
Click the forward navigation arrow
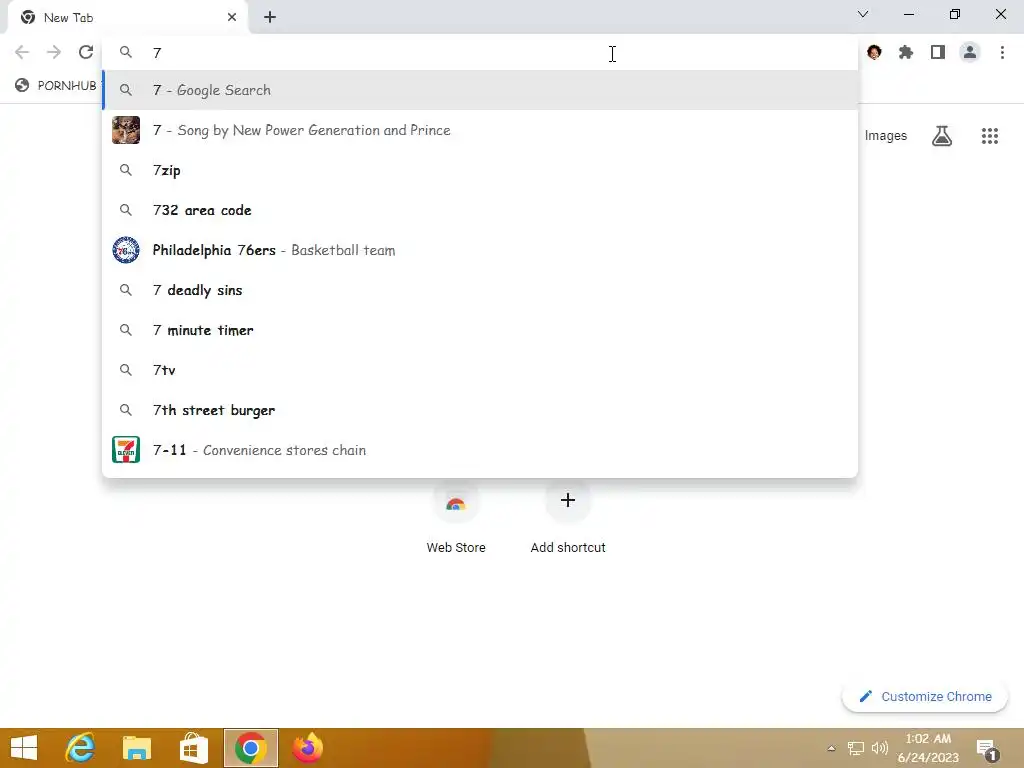point(54,52)
